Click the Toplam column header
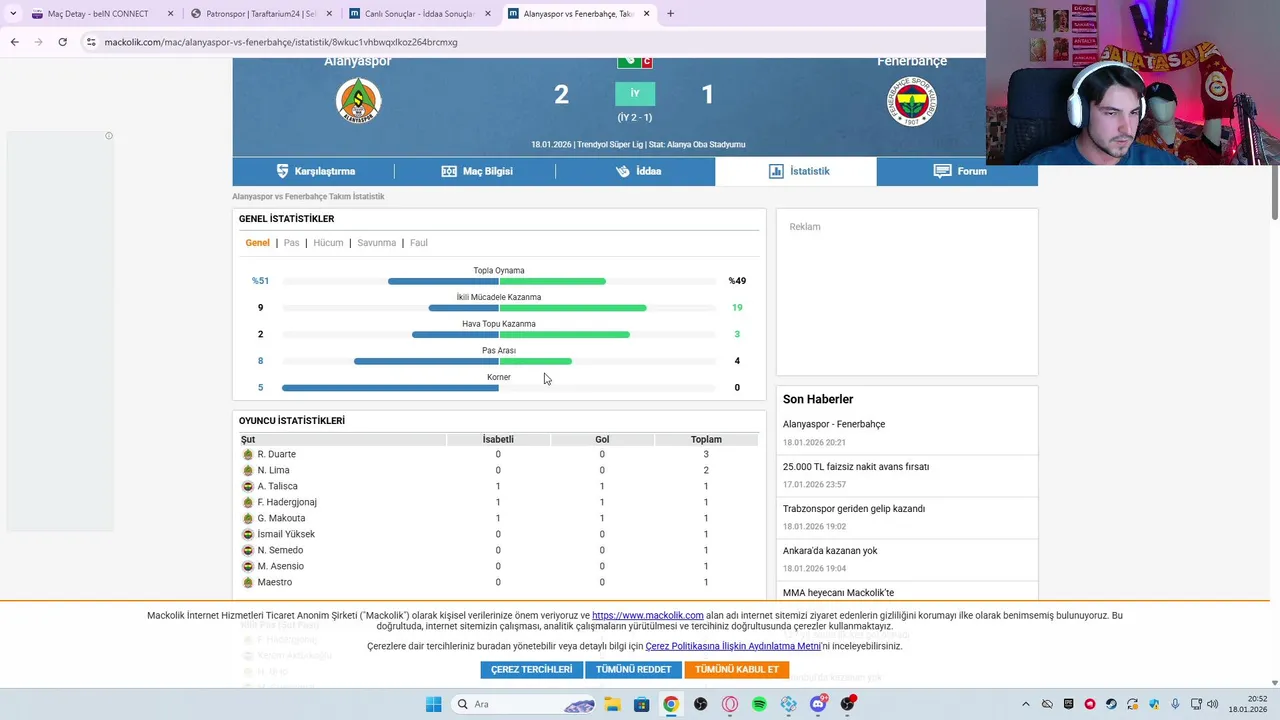 pyautogui.click(x=706, y=439)
